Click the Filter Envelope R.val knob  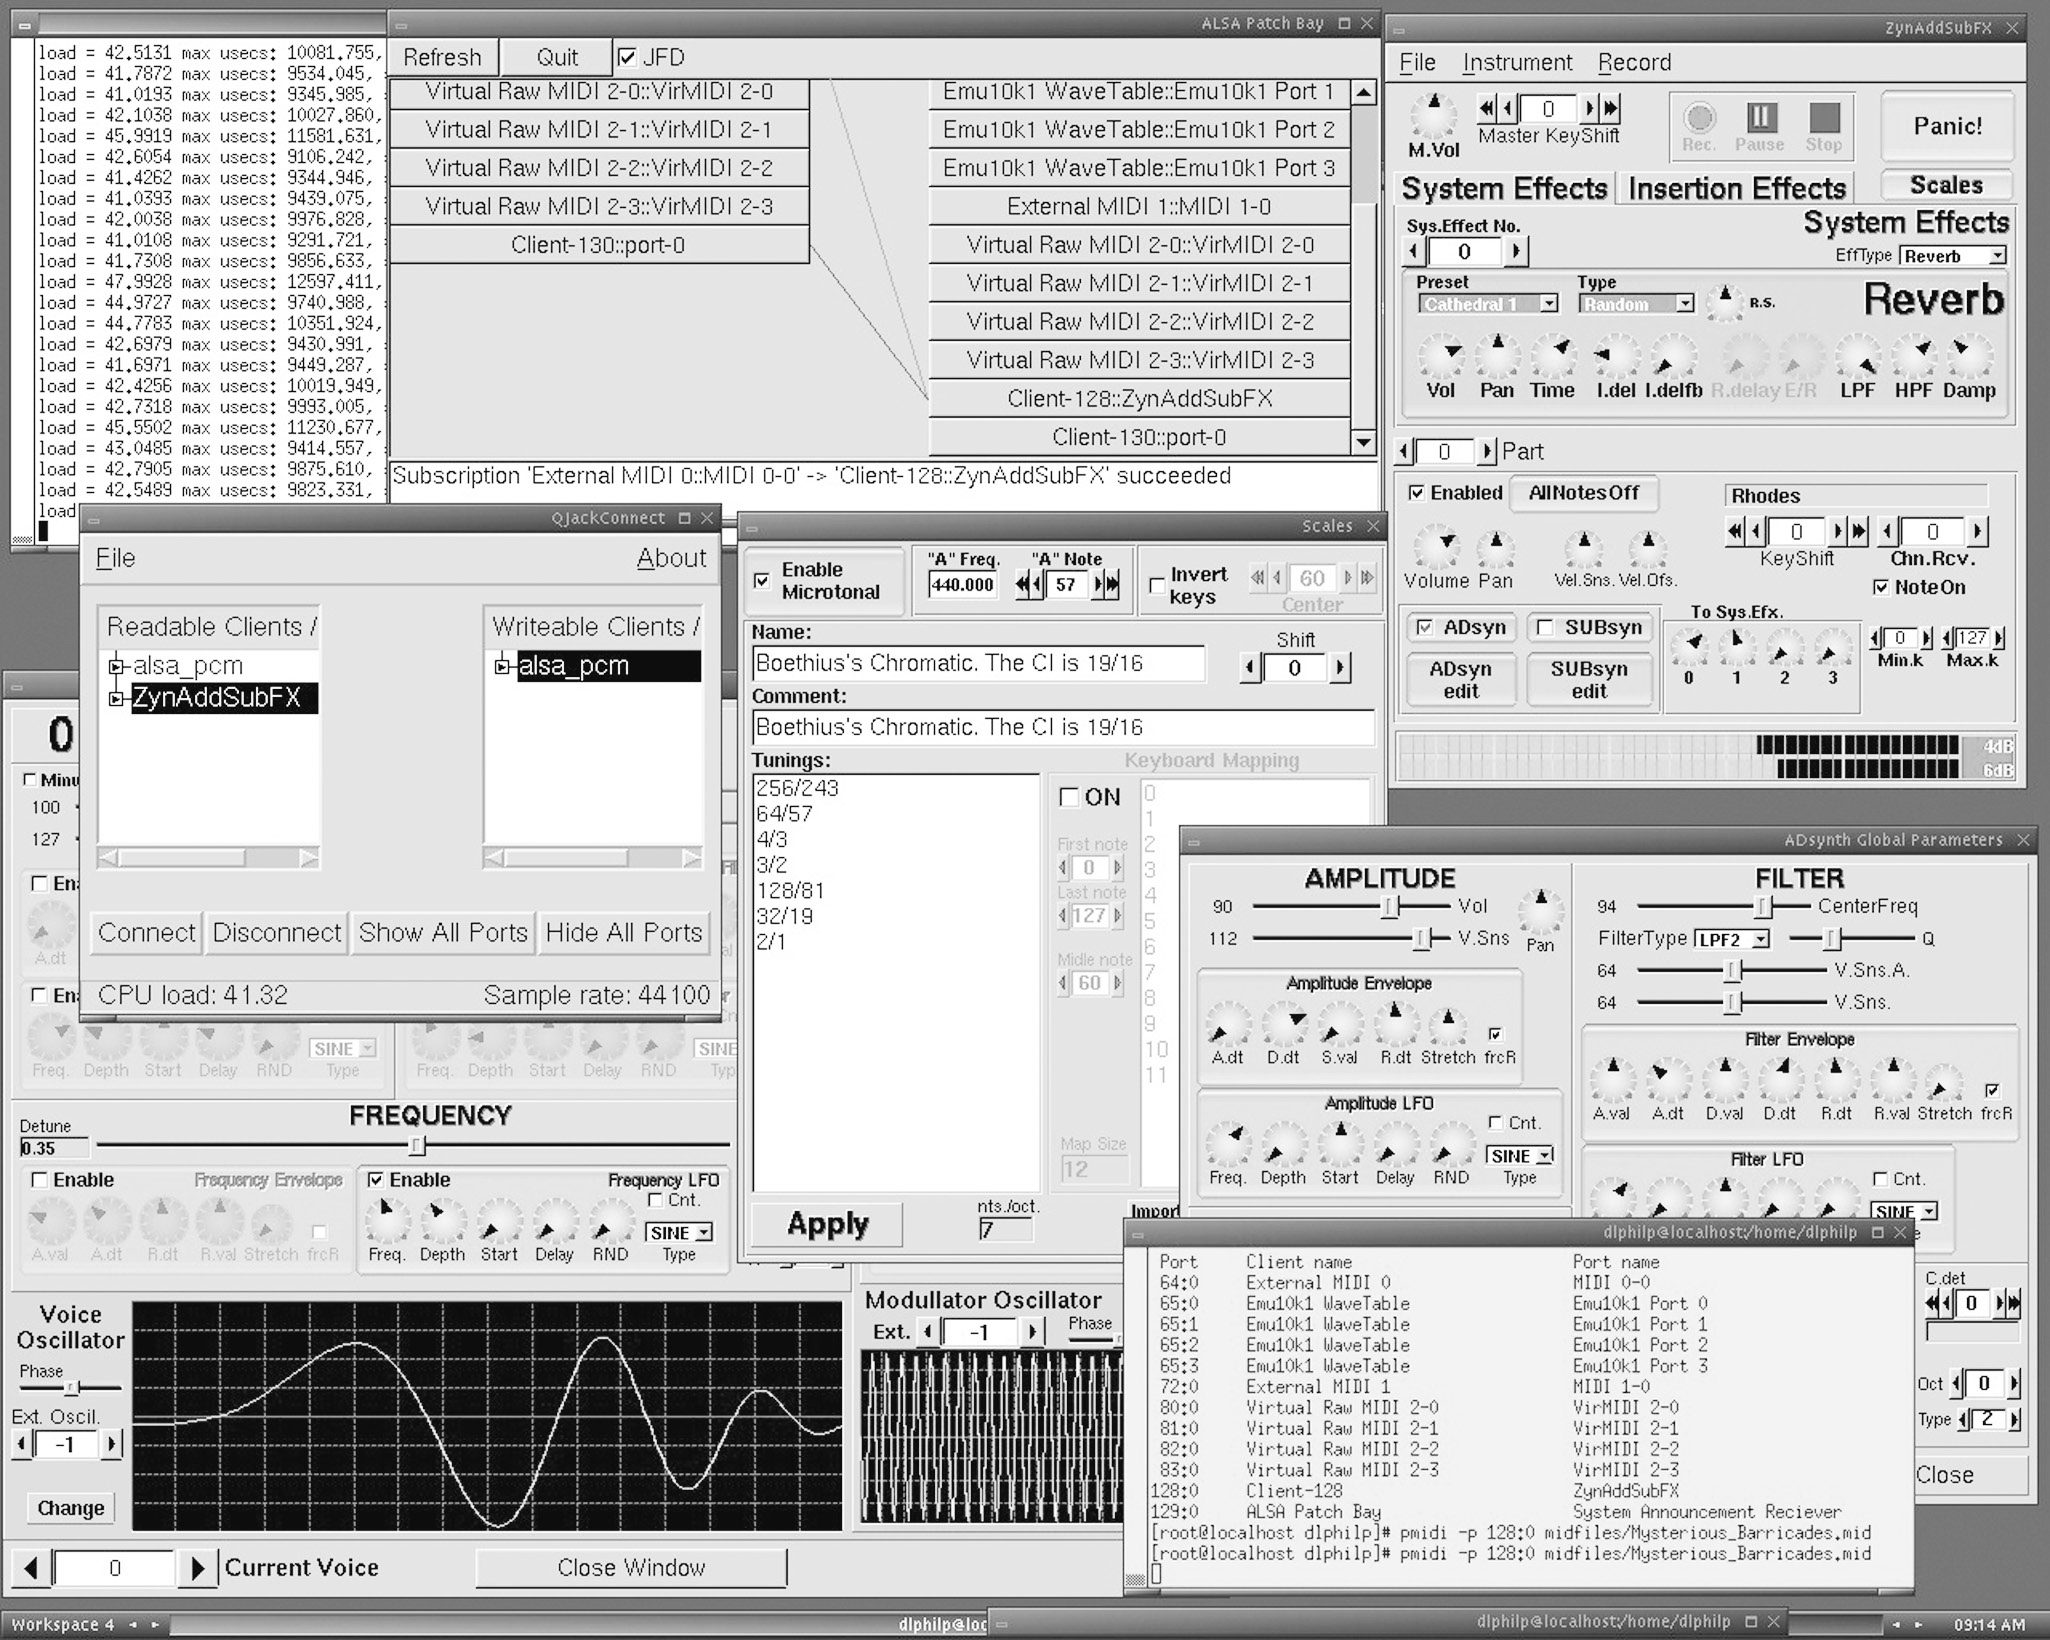1892,1081
